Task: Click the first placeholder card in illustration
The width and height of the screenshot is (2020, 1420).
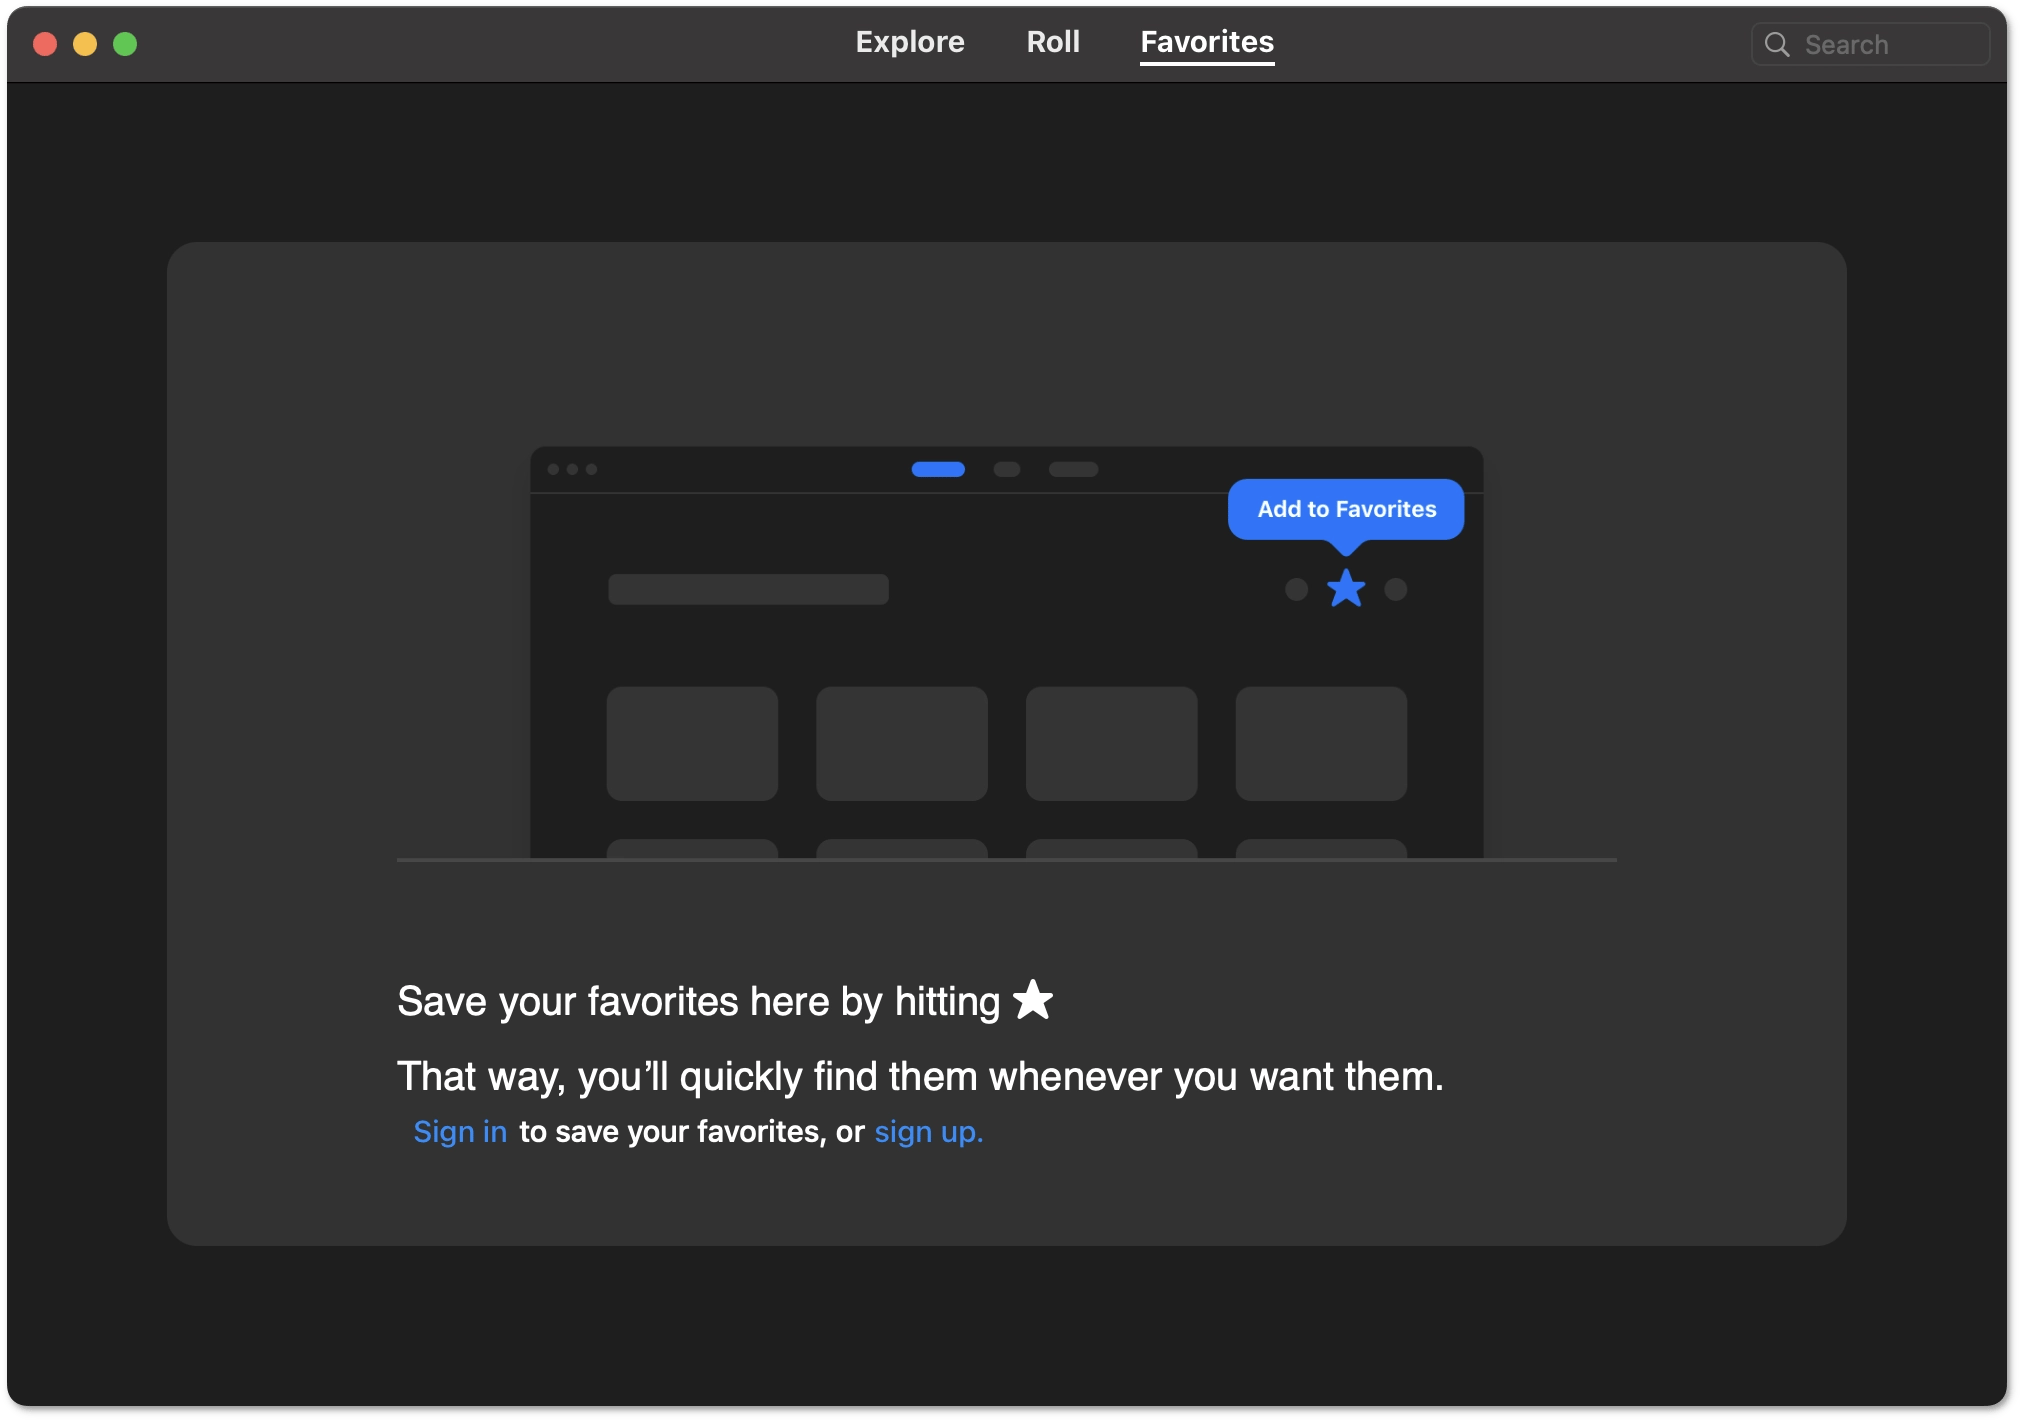Action: (692, 743)
